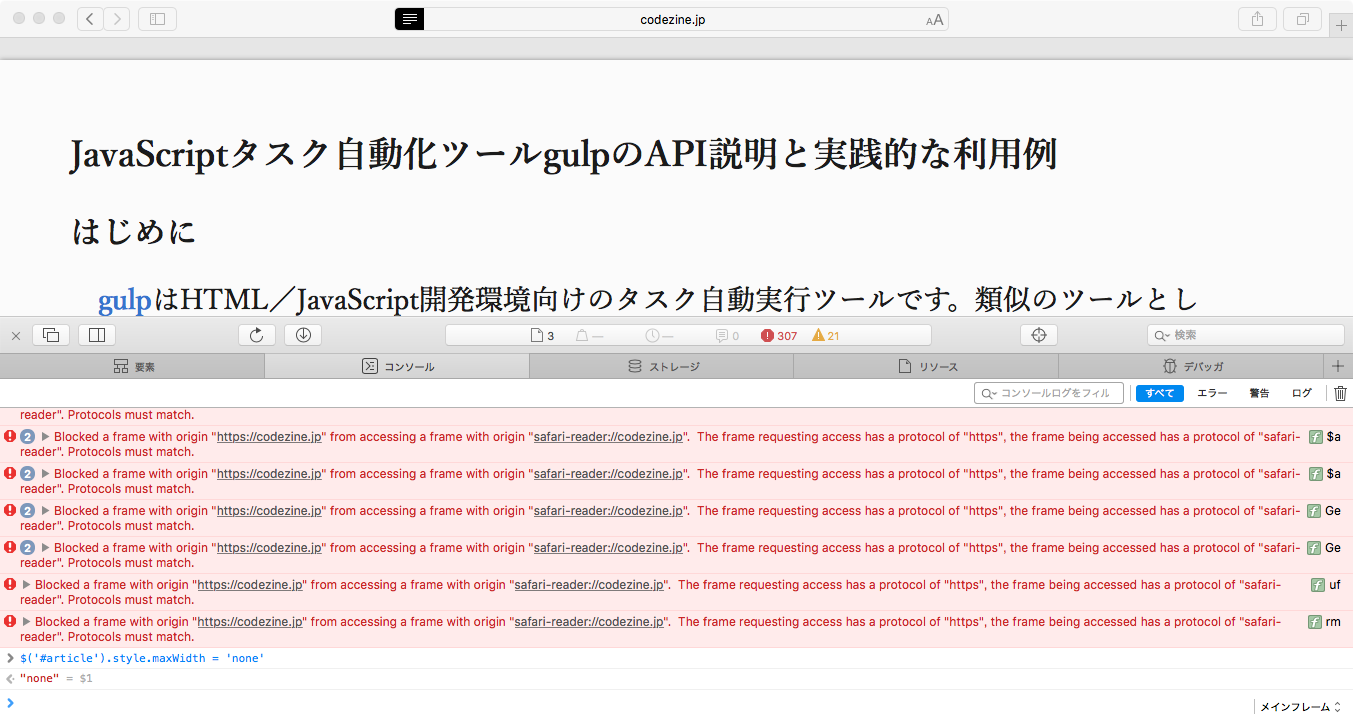Download web archive from inspector

(x=303, y=335)
